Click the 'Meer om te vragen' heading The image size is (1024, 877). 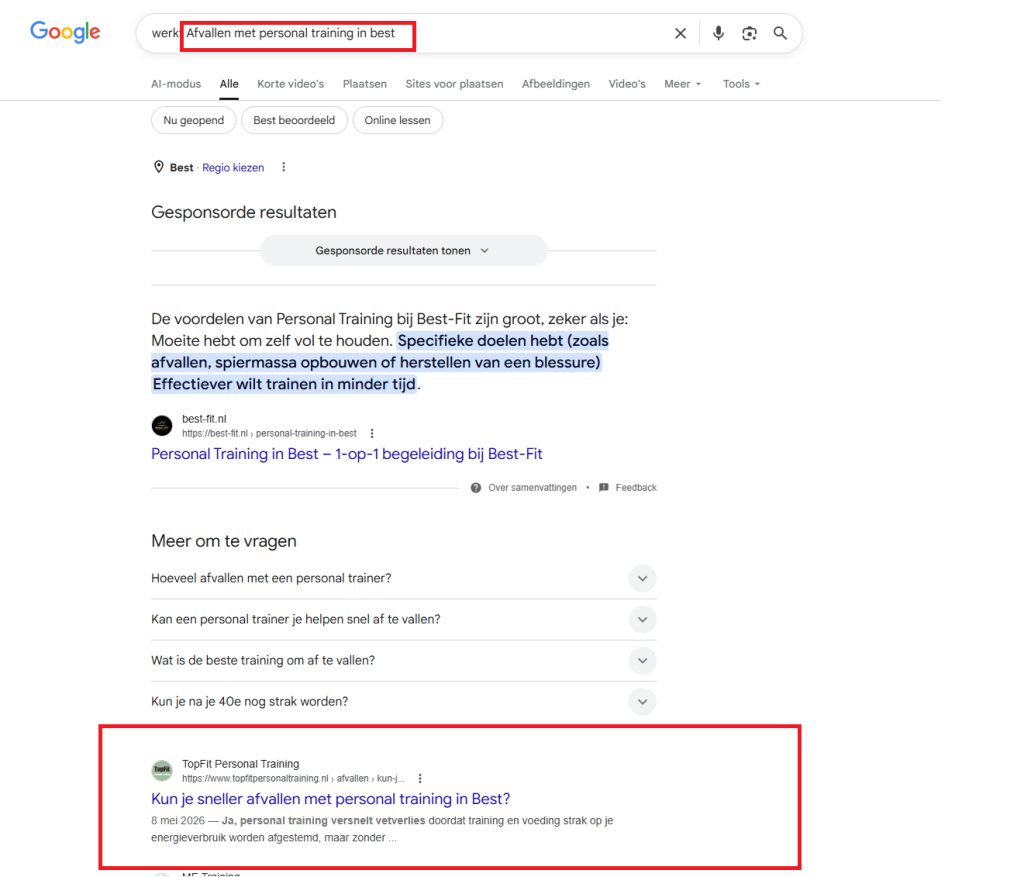(224, 541)
